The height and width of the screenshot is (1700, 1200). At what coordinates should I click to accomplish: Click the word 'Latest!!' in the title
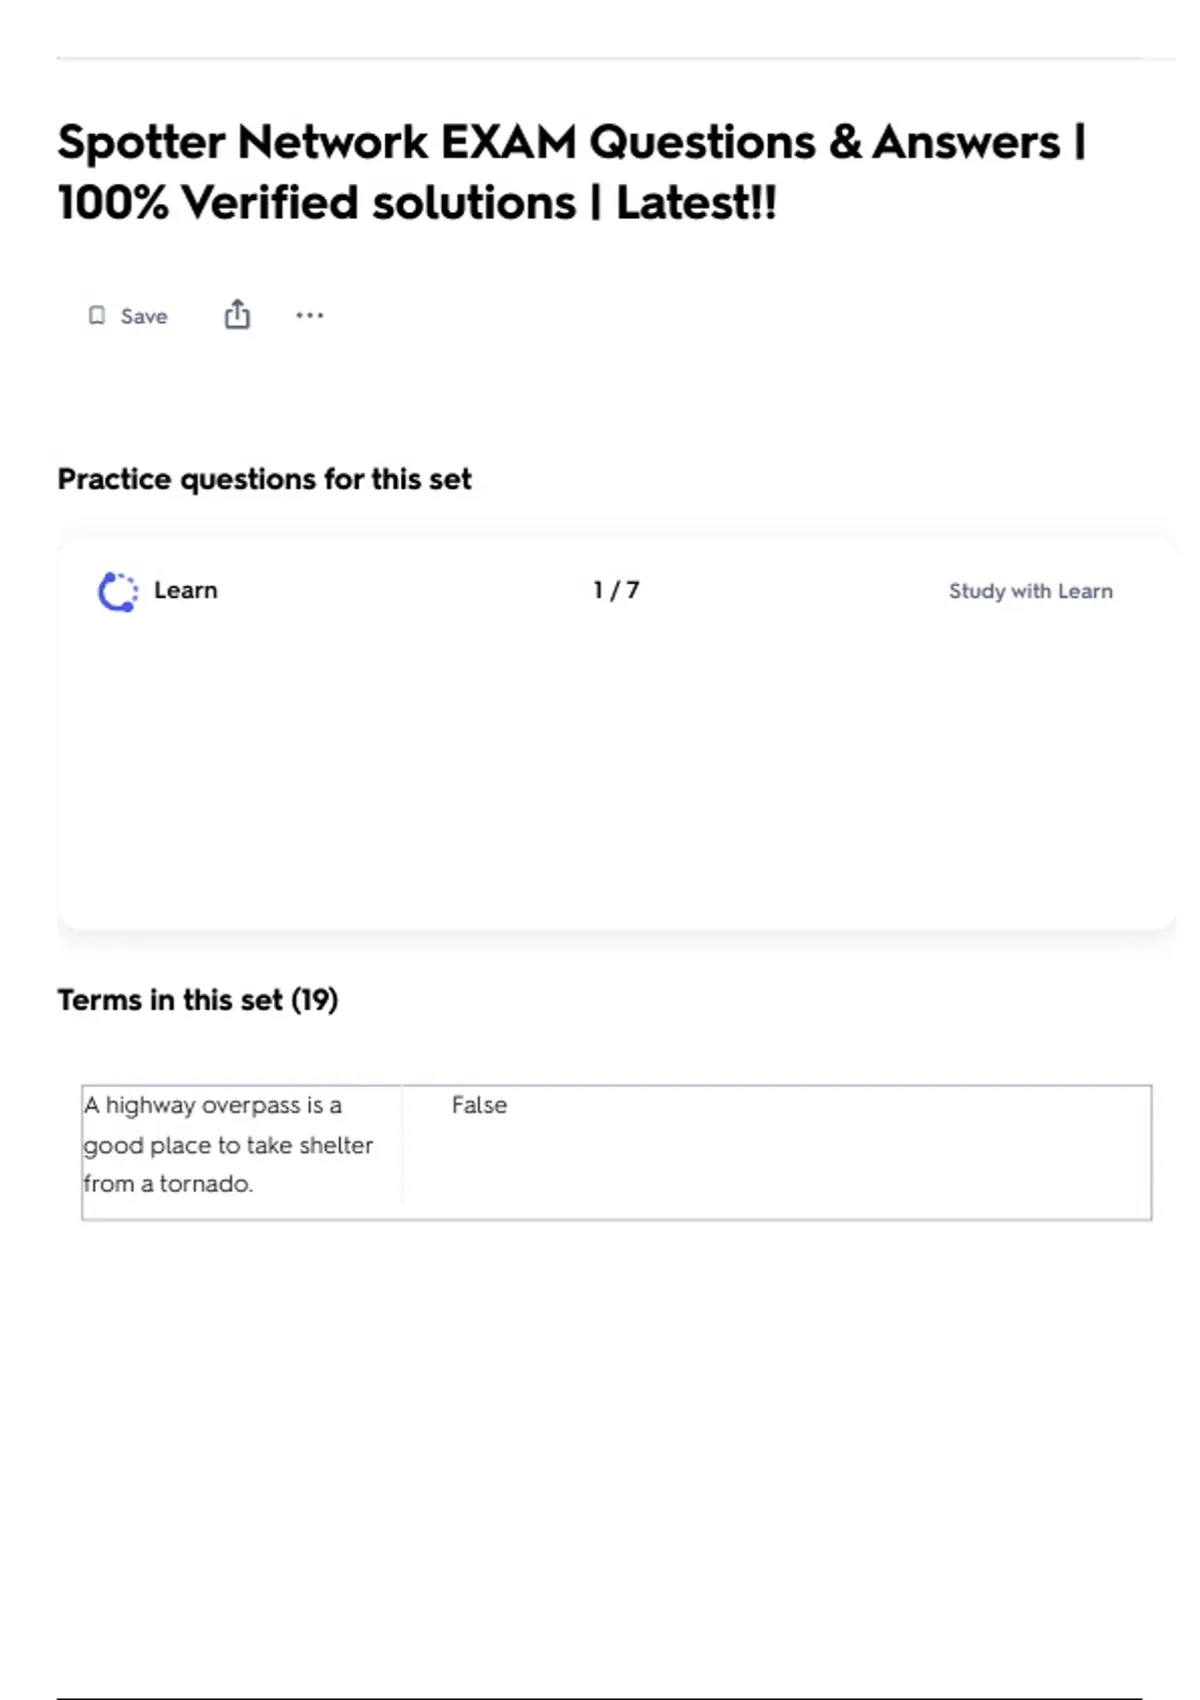click(696, 203)
